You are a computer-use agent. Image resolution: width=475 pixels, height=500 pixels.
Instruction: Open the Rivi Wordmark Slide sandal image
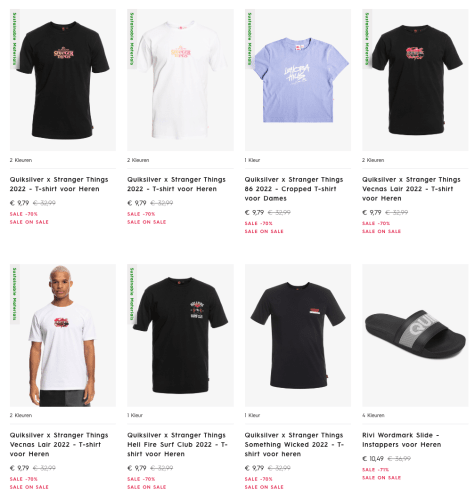[x=415, y=335]
